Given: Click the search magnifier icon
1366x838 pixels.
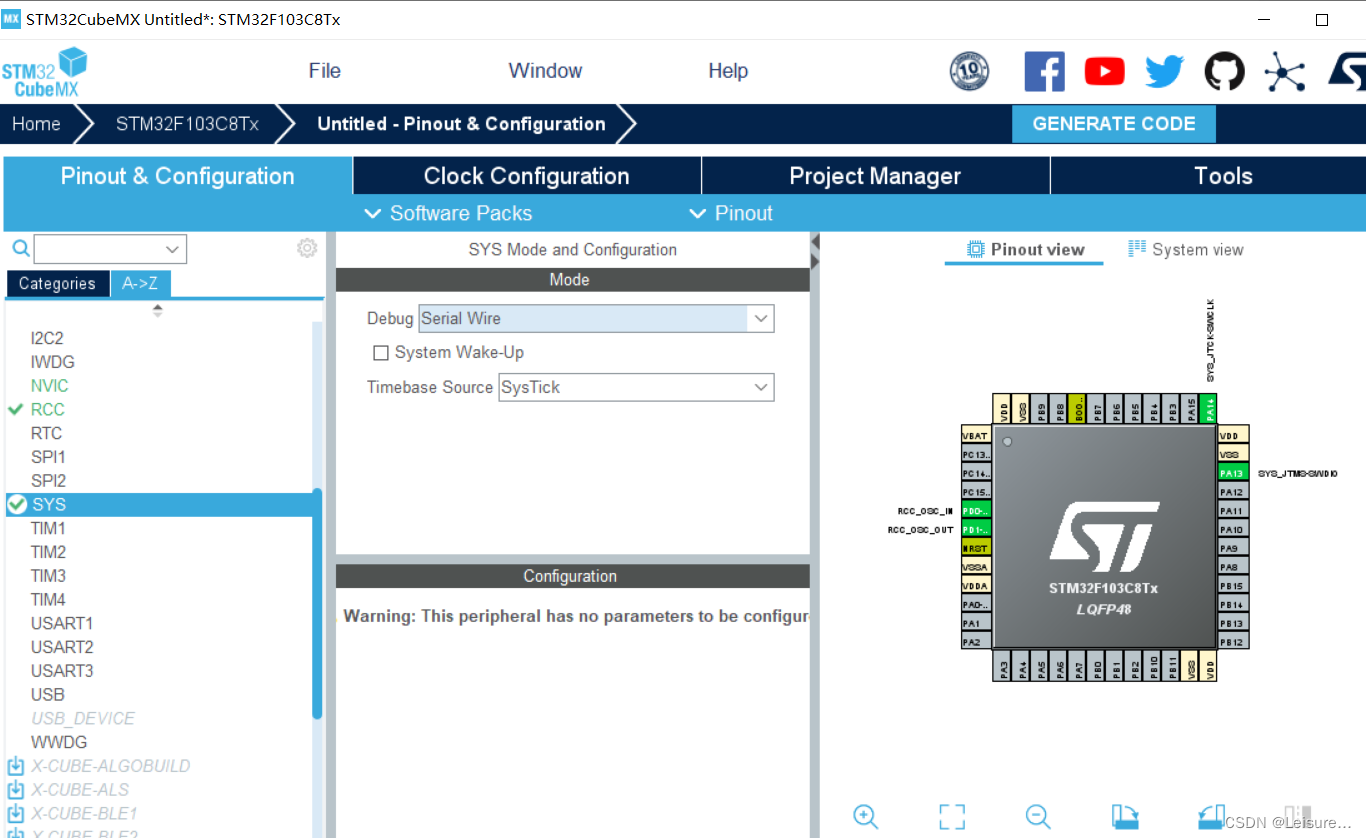Looking at the screenshot, I should pyautogui.click(x=20, y=248).
